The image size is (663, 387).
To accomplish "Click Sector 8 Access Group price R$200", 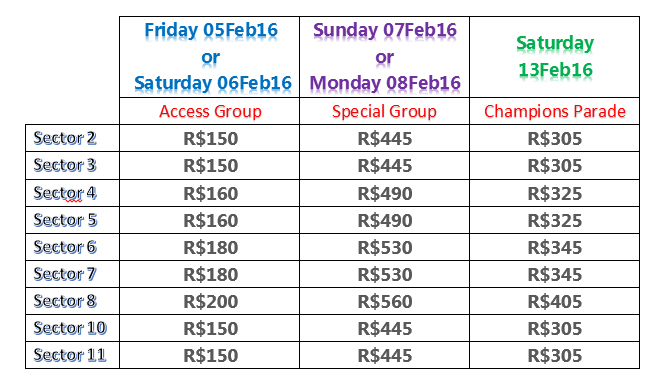I will click(x=210, y=301).
